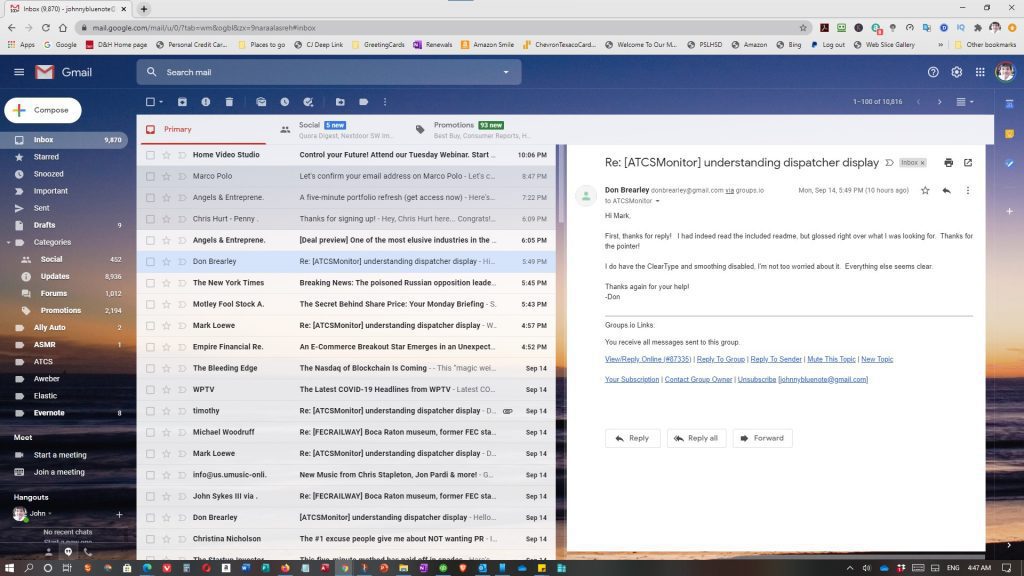
Task: Reload page in Chrome toolbar
Action: [x=46, y=28]
